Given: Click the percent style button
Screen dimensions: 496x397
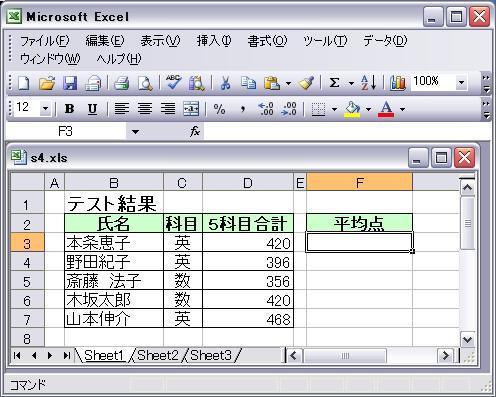Looking at the screenshot, I should [219, 109].
